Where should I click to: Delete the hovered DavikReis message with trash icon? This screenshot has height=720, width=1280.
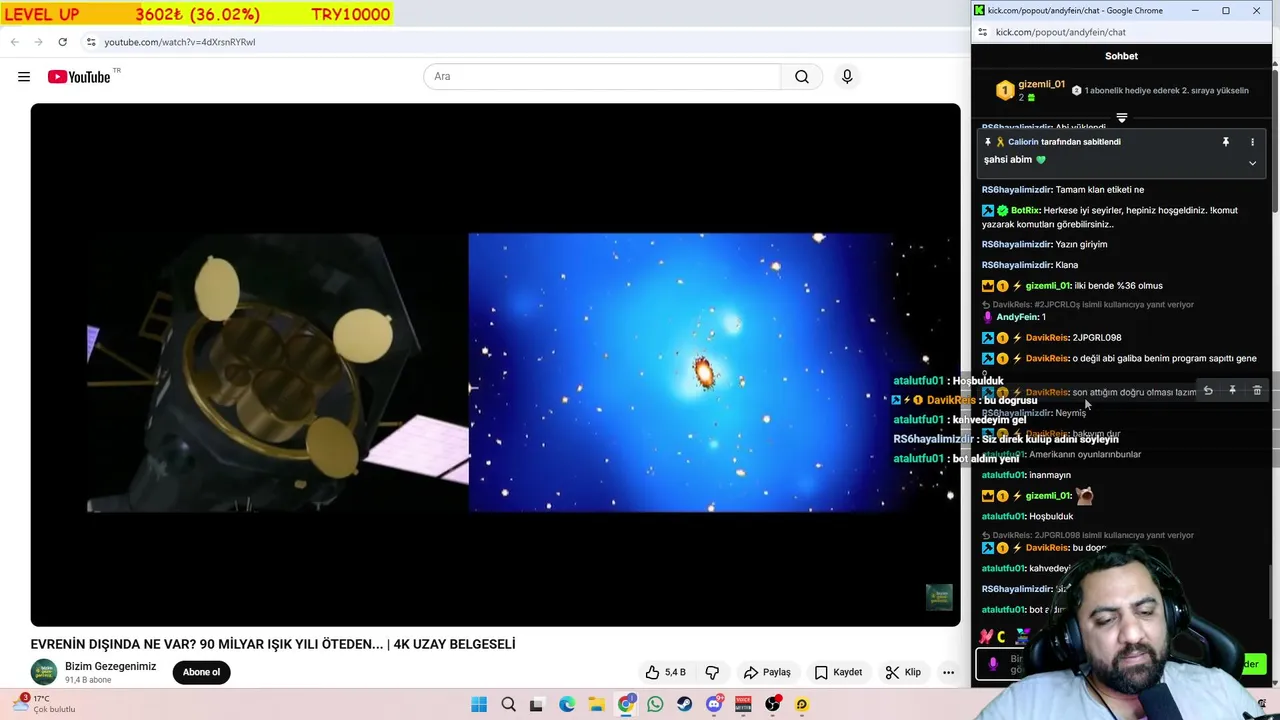1257,391
